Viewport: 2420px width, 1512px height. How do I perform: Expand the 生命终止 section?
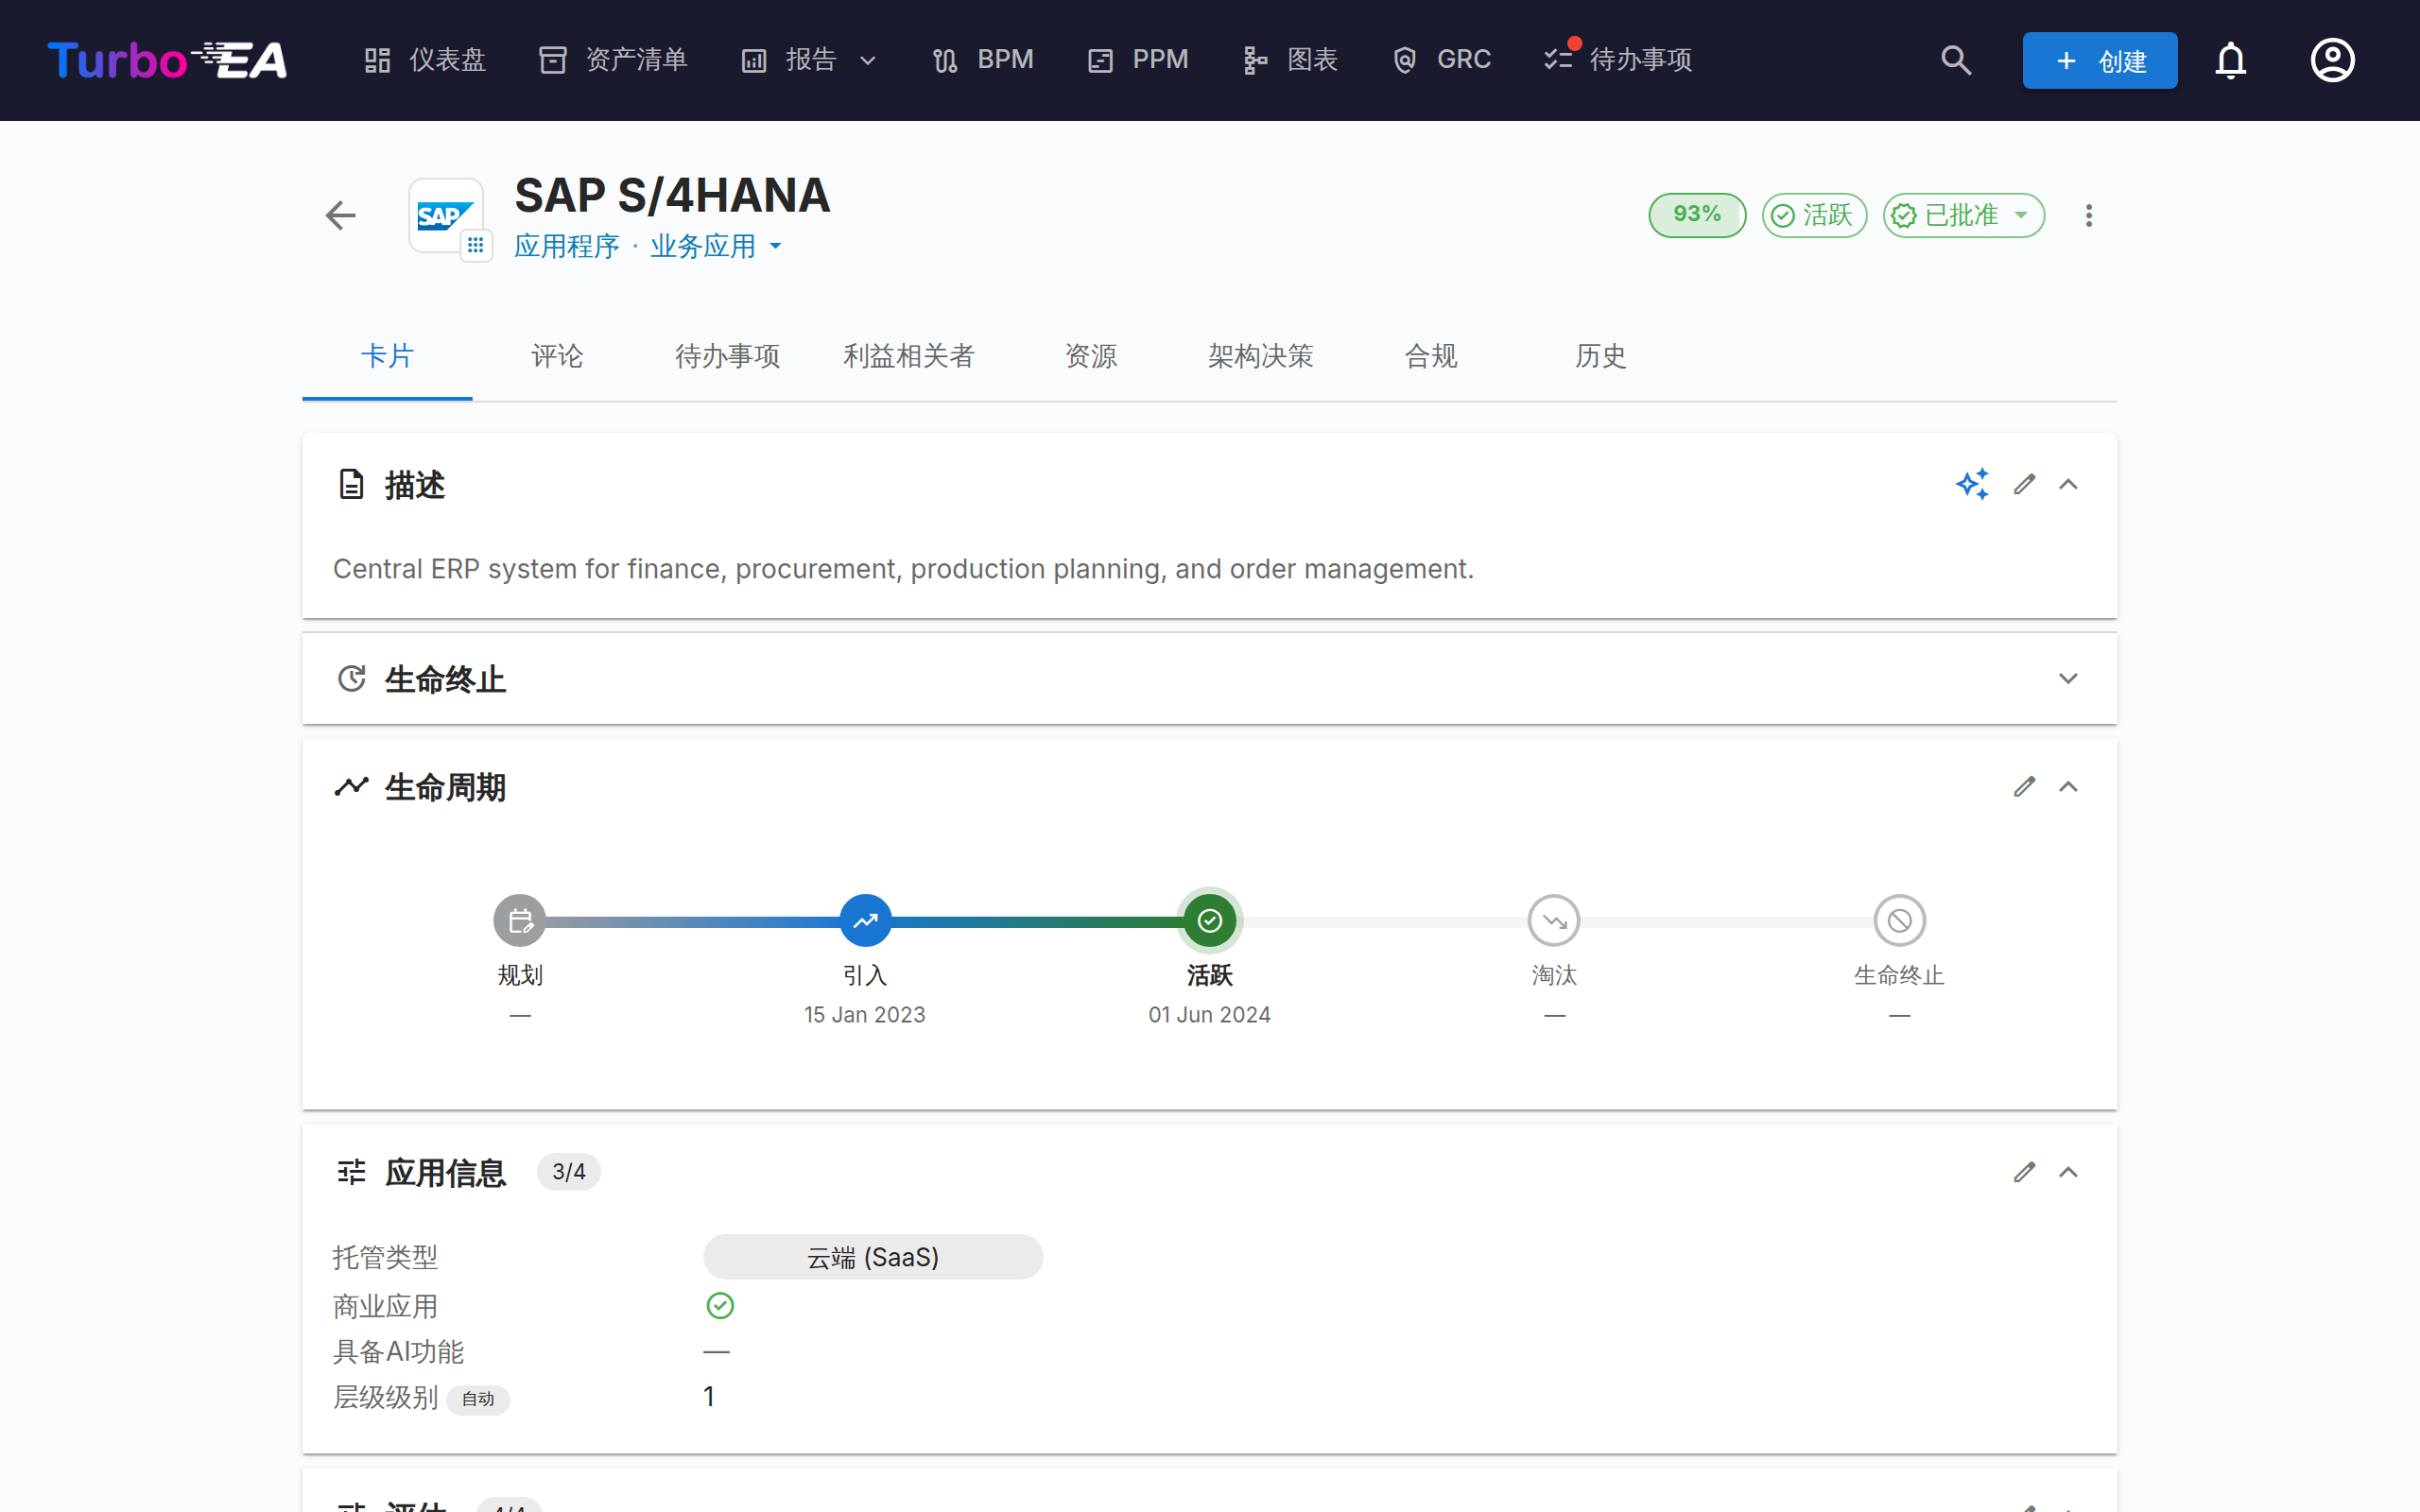2068,679
